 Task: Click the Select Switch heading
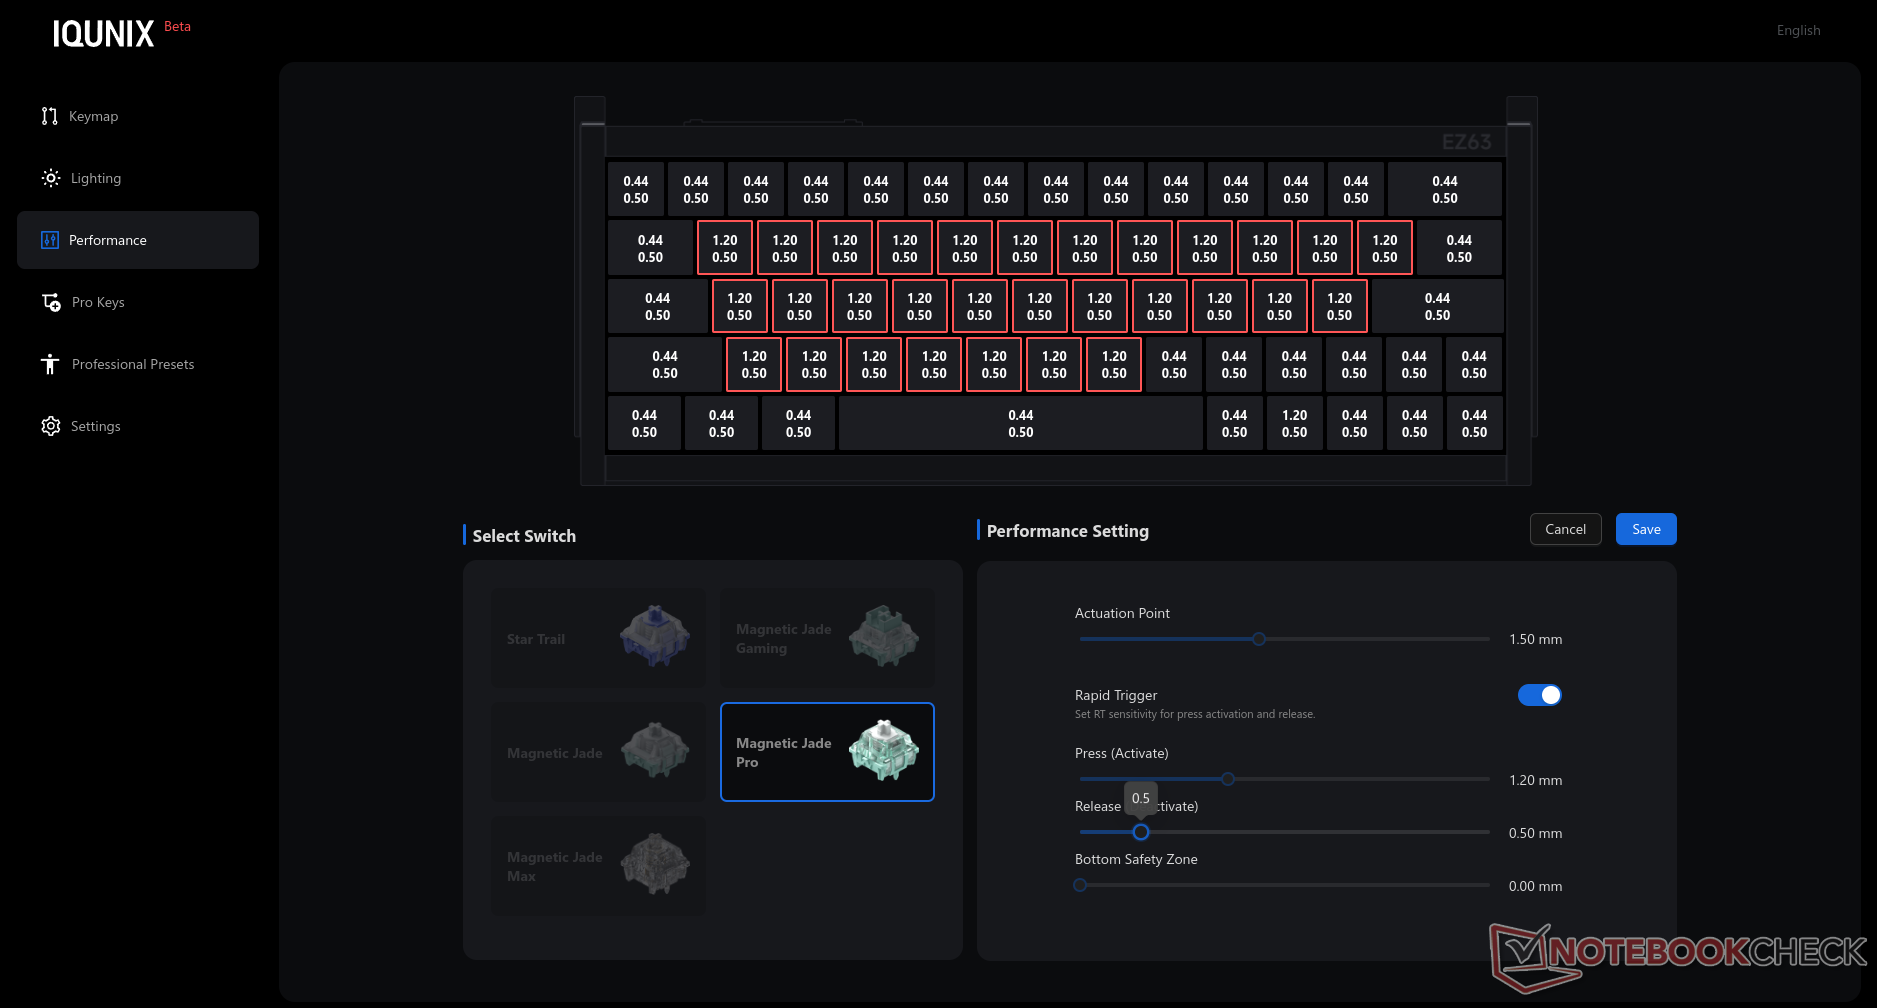tap(524, 536)
